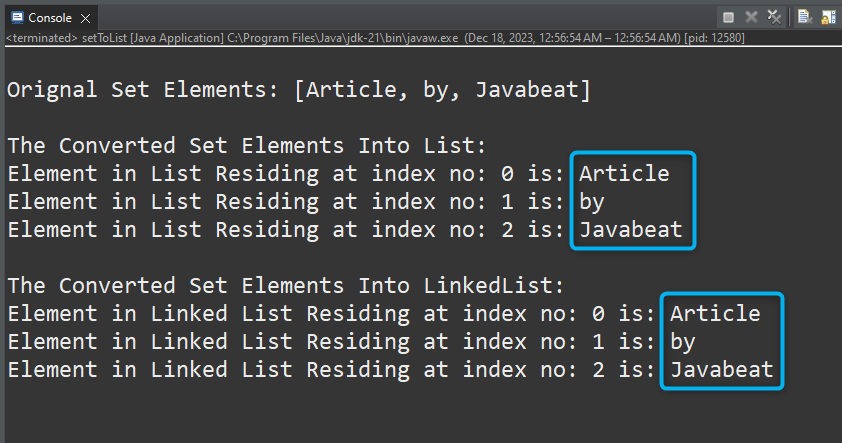Click the Remove Launch single X icon

751,17
